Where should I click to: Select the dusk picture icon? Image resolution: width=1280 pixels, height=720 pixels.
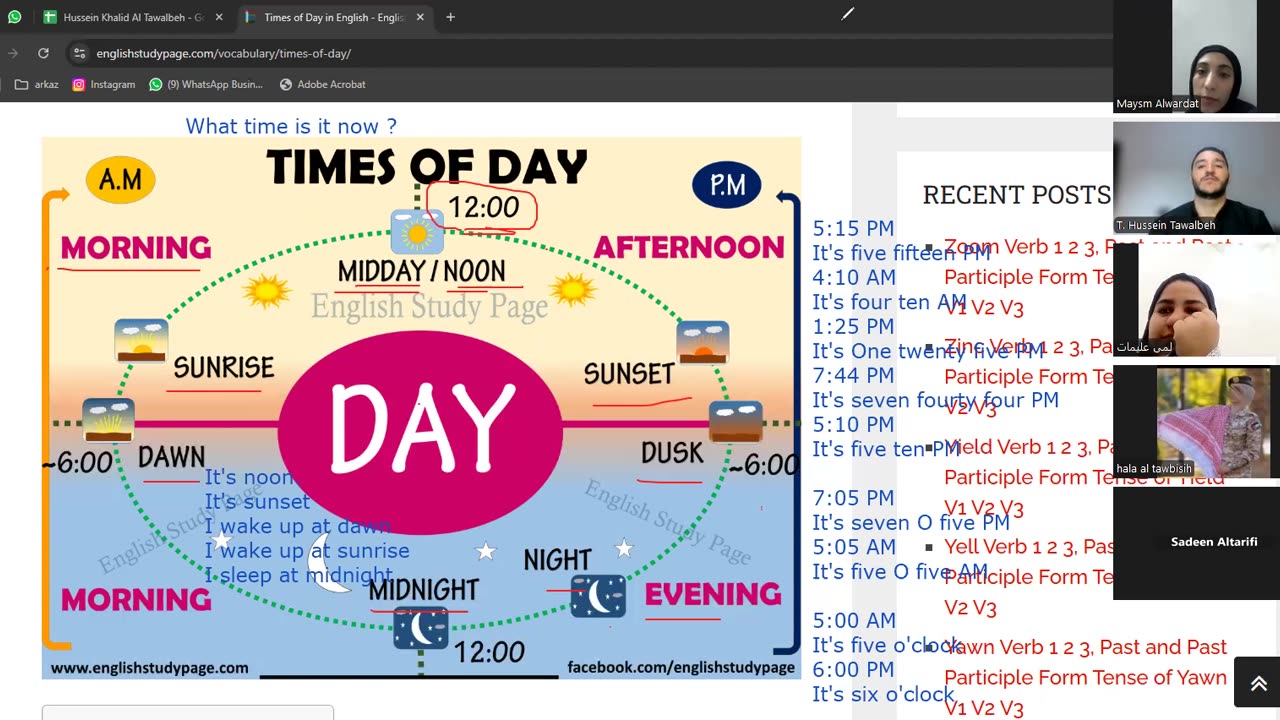point(736,421)
